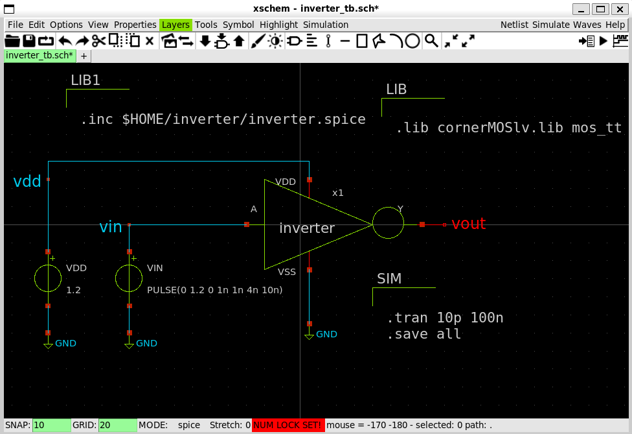Switch to the inverter_tb.sch tab
Screen dimensions: 632x434
(x=39, y=56)
